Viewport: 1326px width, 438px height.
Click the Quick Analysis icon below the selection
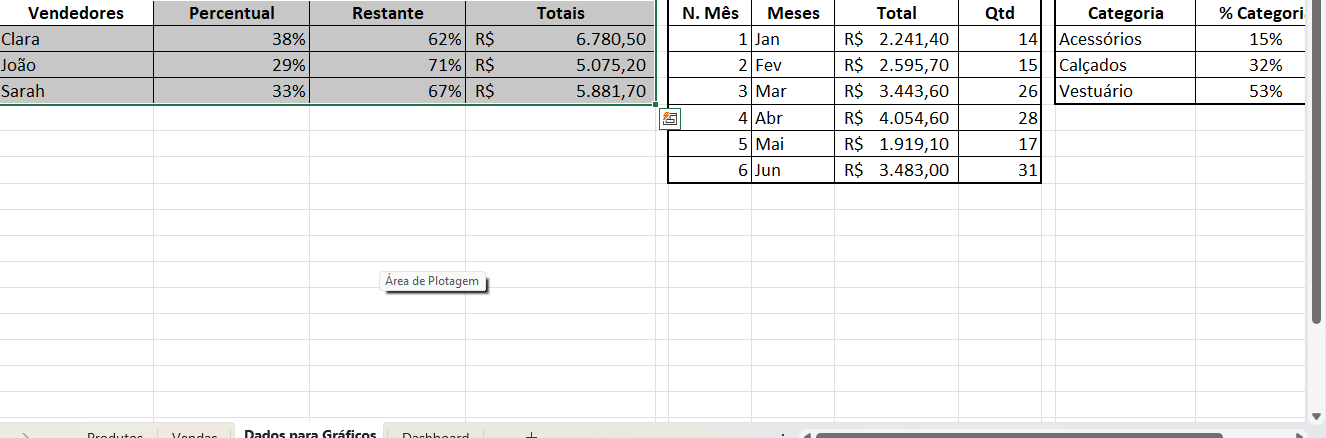(x=670, y=119)
